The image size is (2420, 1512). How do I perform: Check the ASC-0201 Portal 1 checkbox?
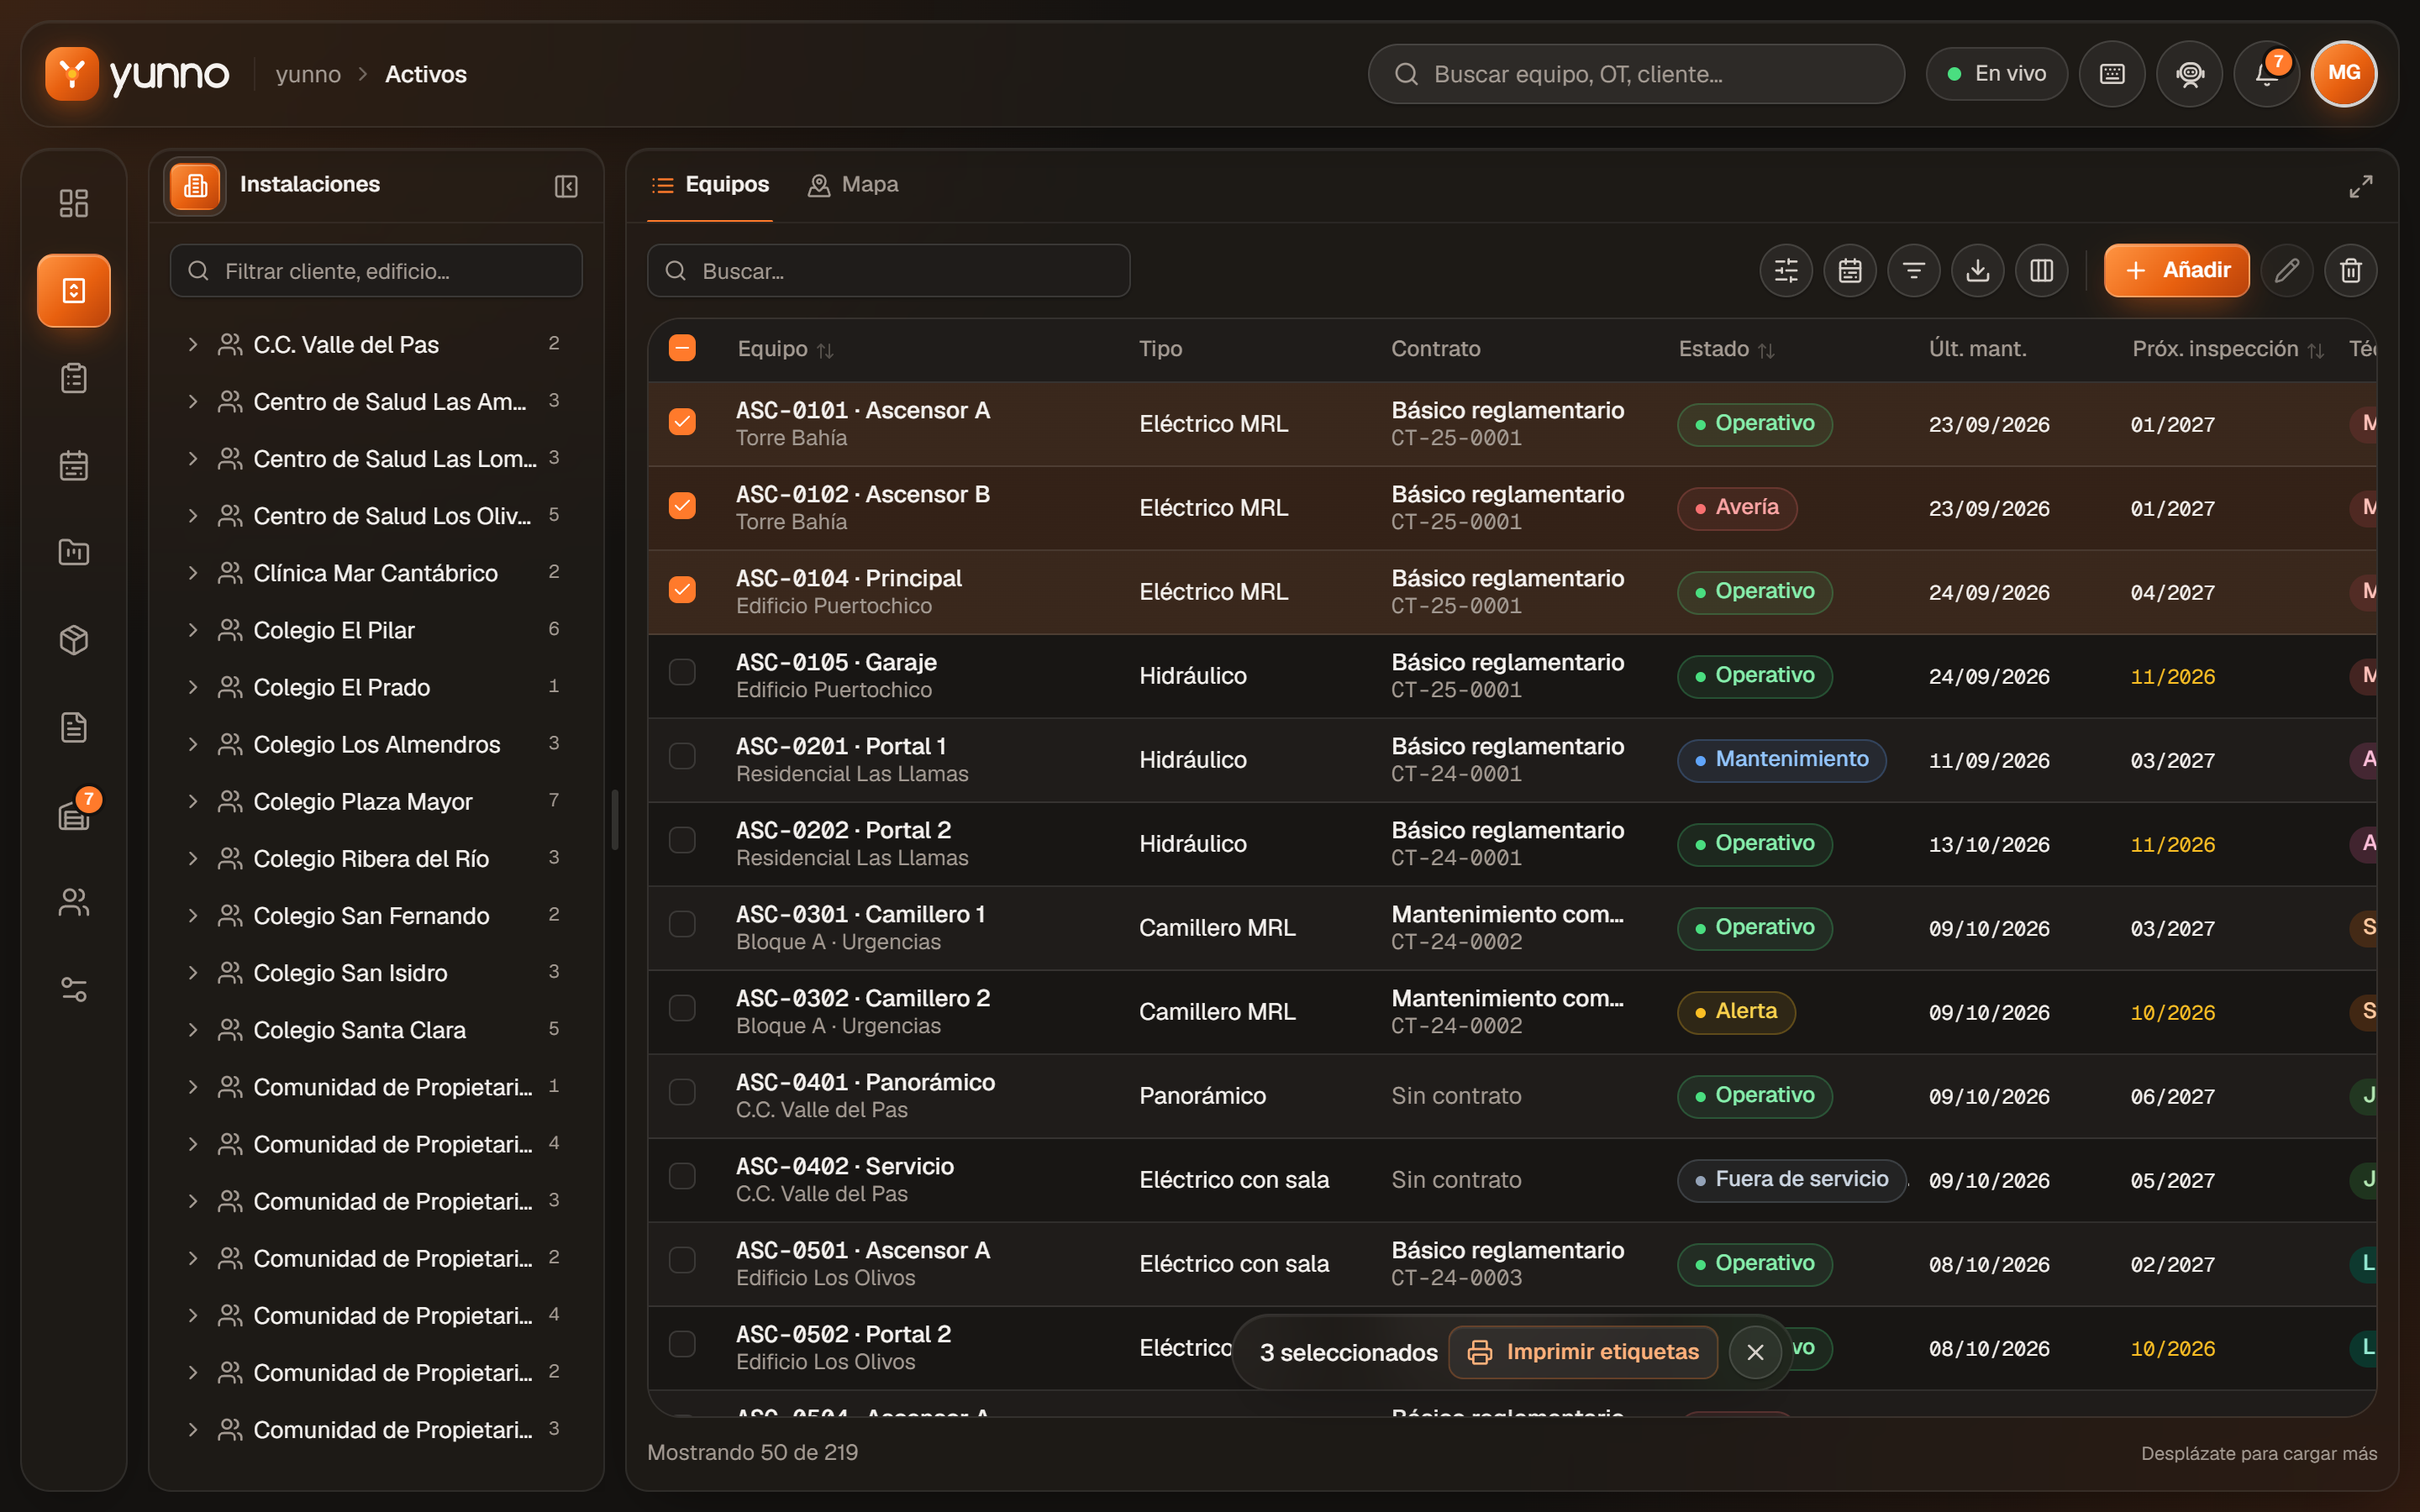click(682, 756)
